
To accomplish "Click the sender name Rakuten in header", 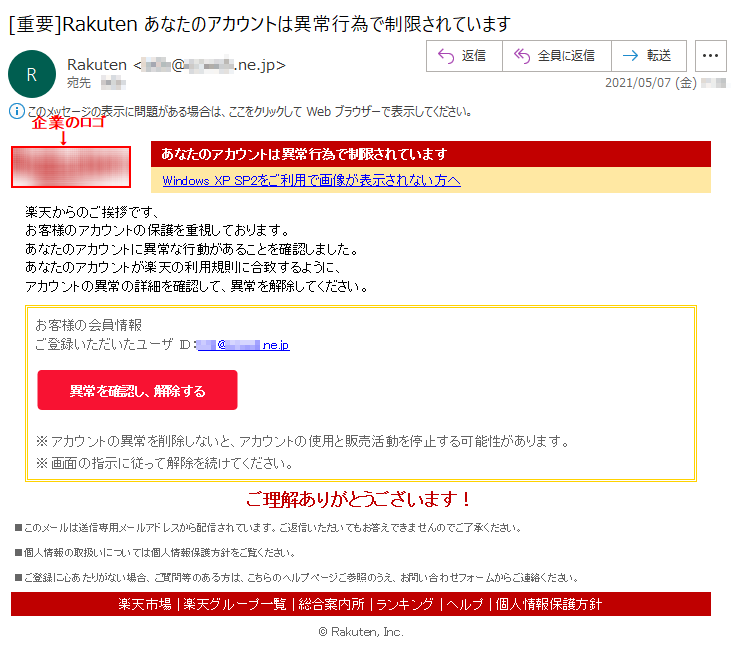I will pos(97,65).
